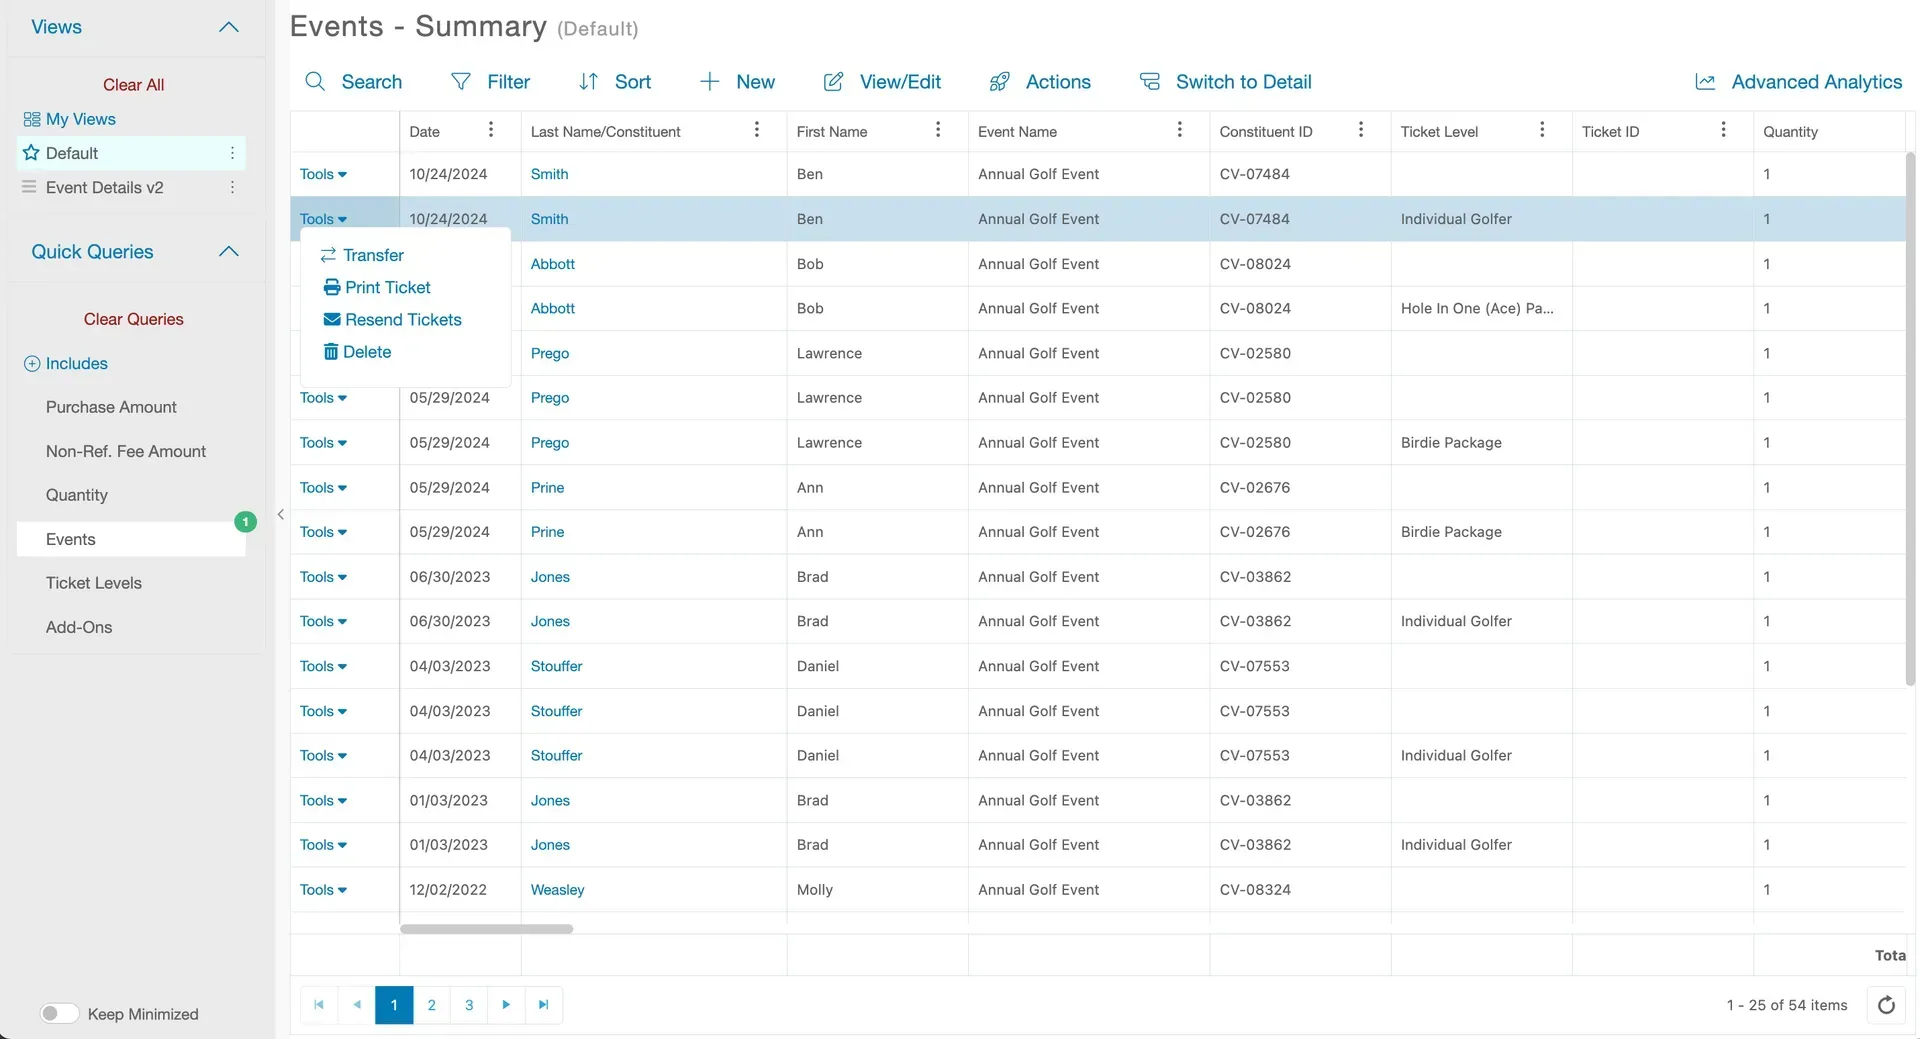1920x1039 pixels.
Task: Open options for Event Details v2 view
Action: [x=232, y=187]
